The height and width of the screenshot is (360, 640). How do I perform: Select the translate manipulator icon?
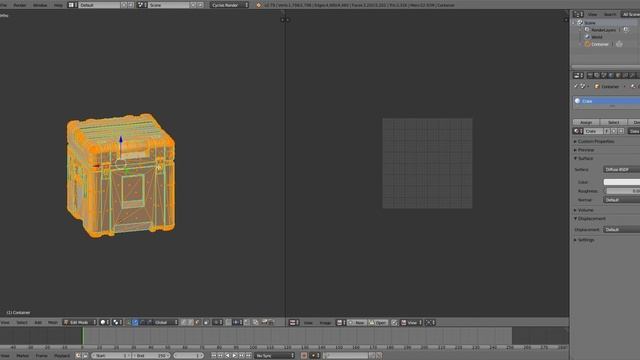pos(135,322)
